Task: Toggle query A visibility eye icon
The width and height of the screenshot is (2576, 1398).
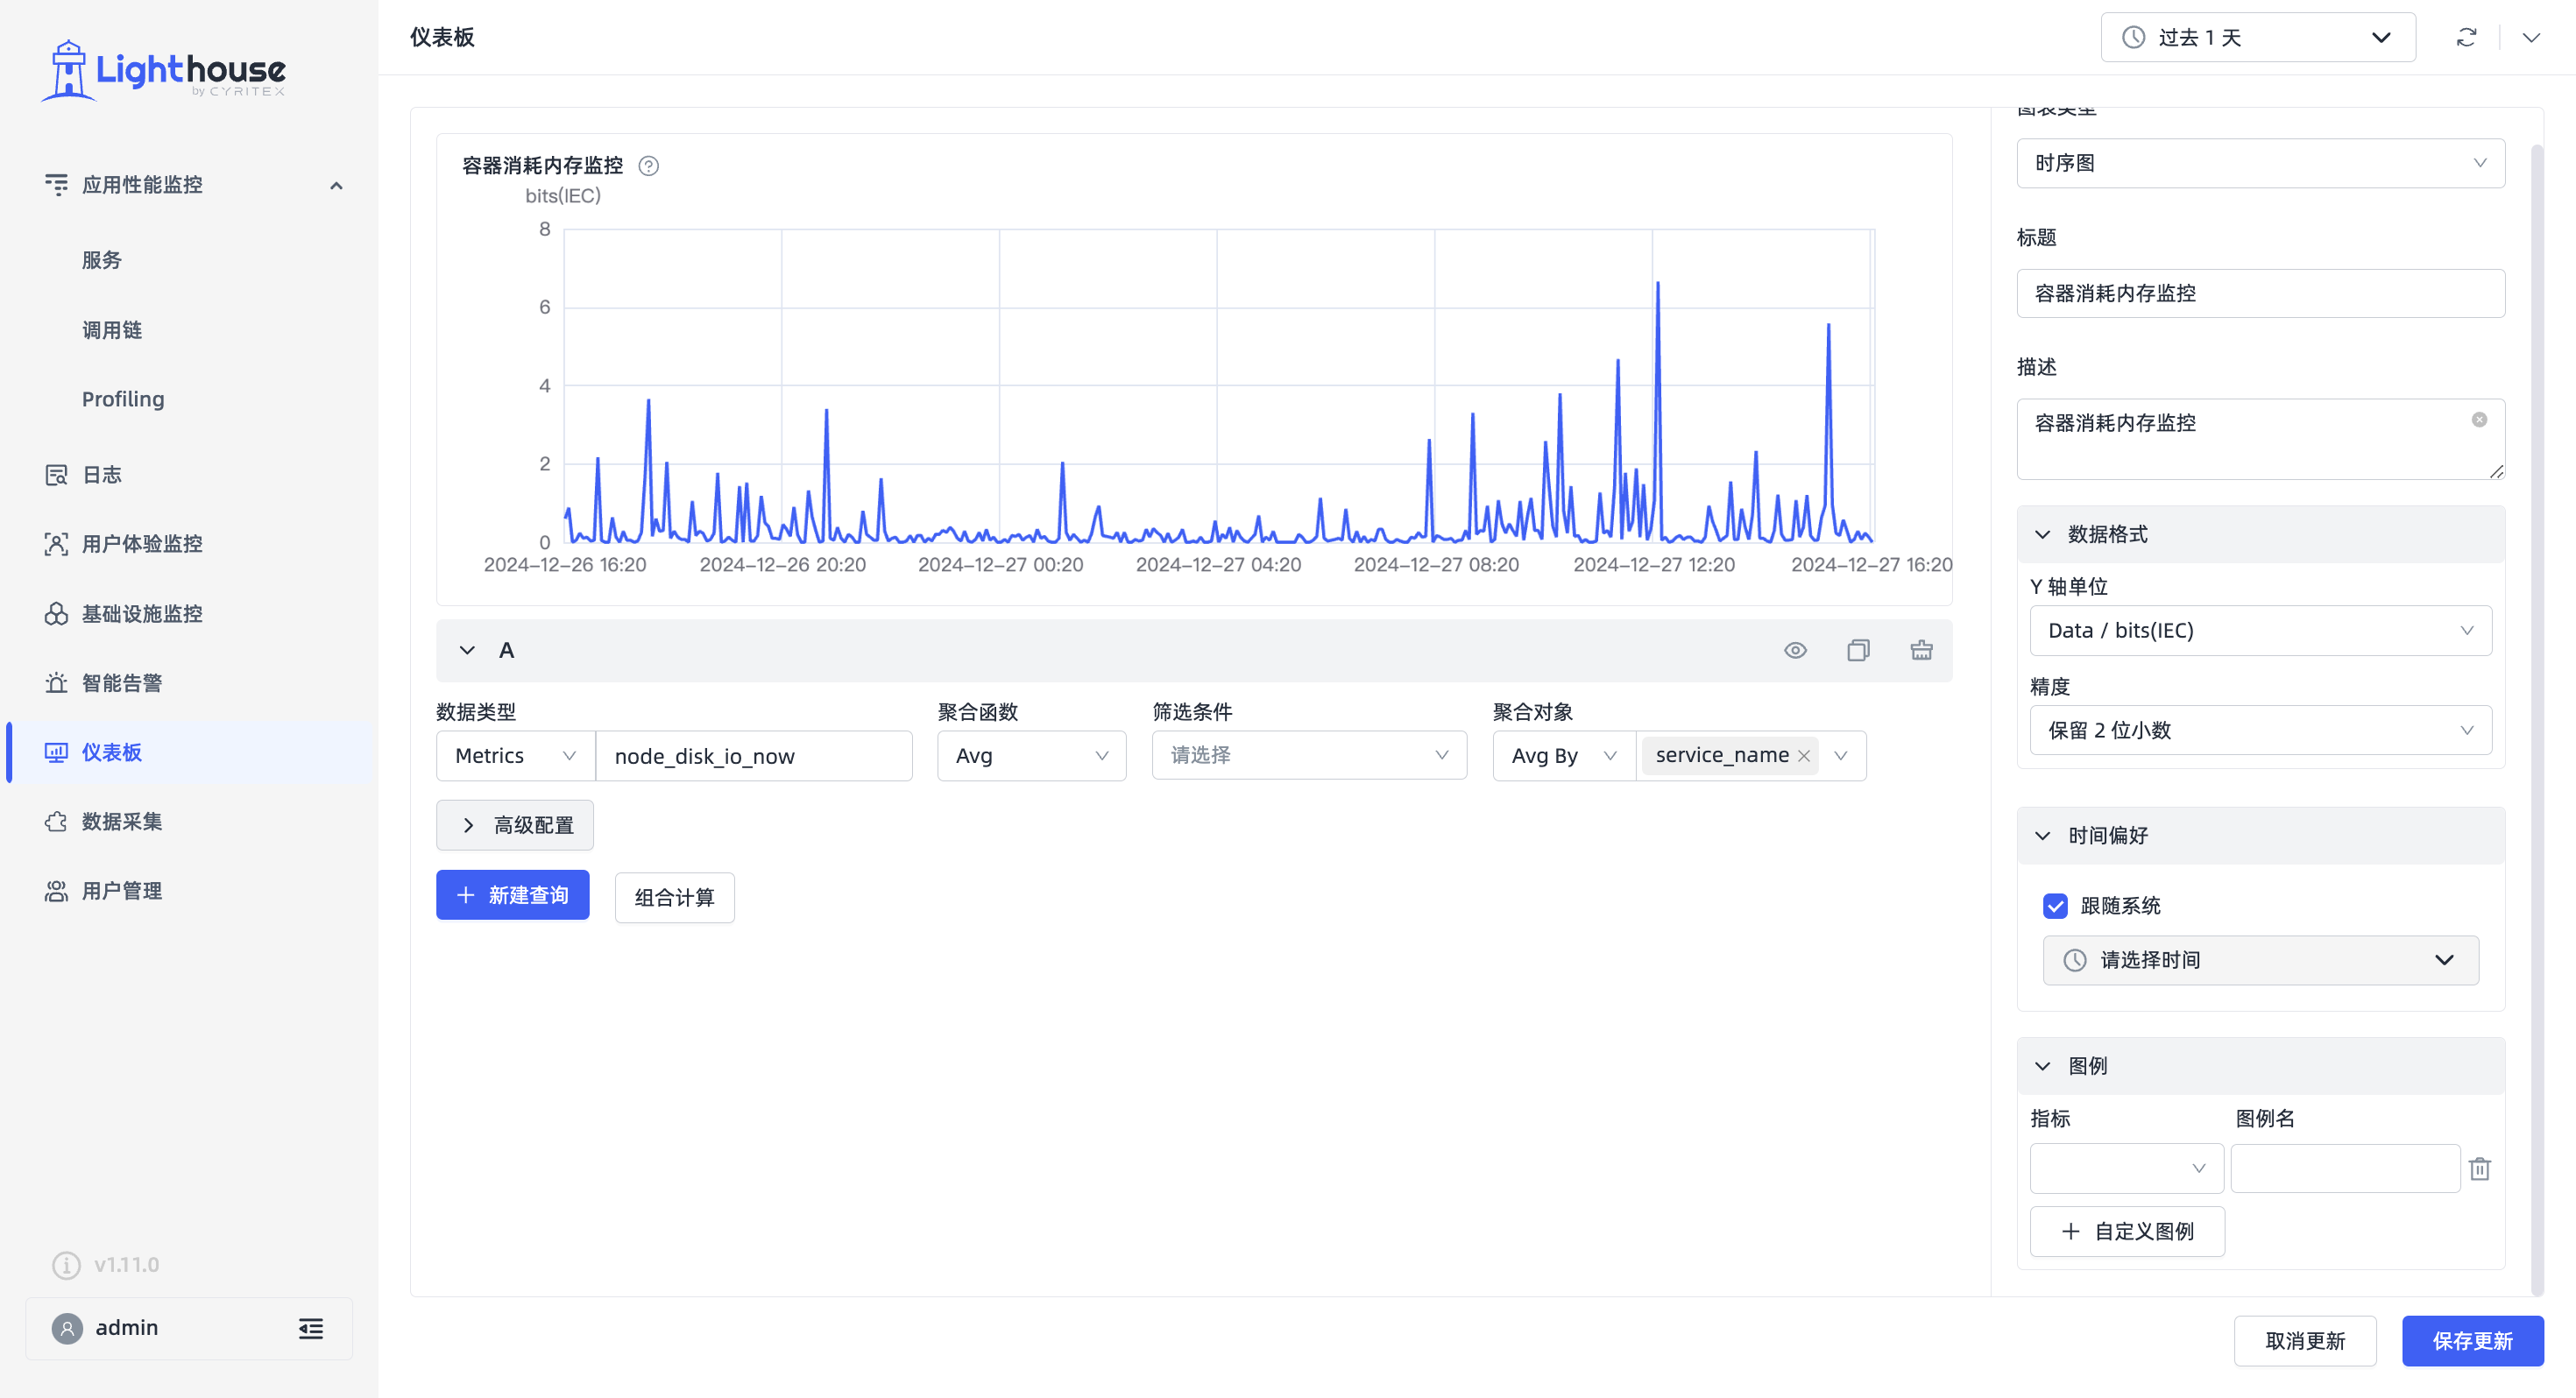Action: (1795, 651)
